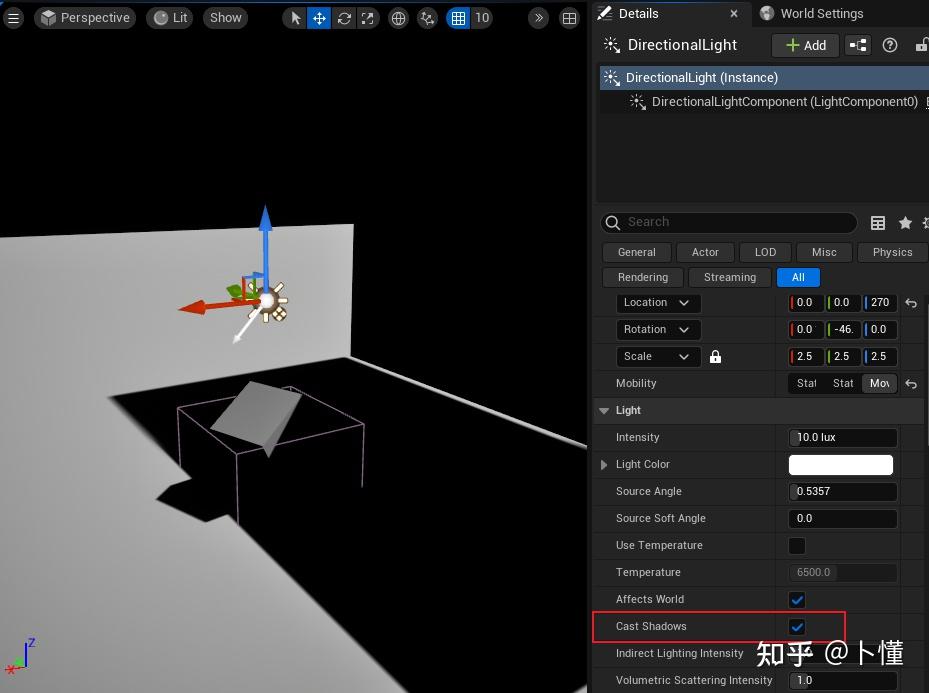The height and width of the screenshot is (693, 929).
Task: Click the white Light Color swatch
Action: (x=840, y=464)
